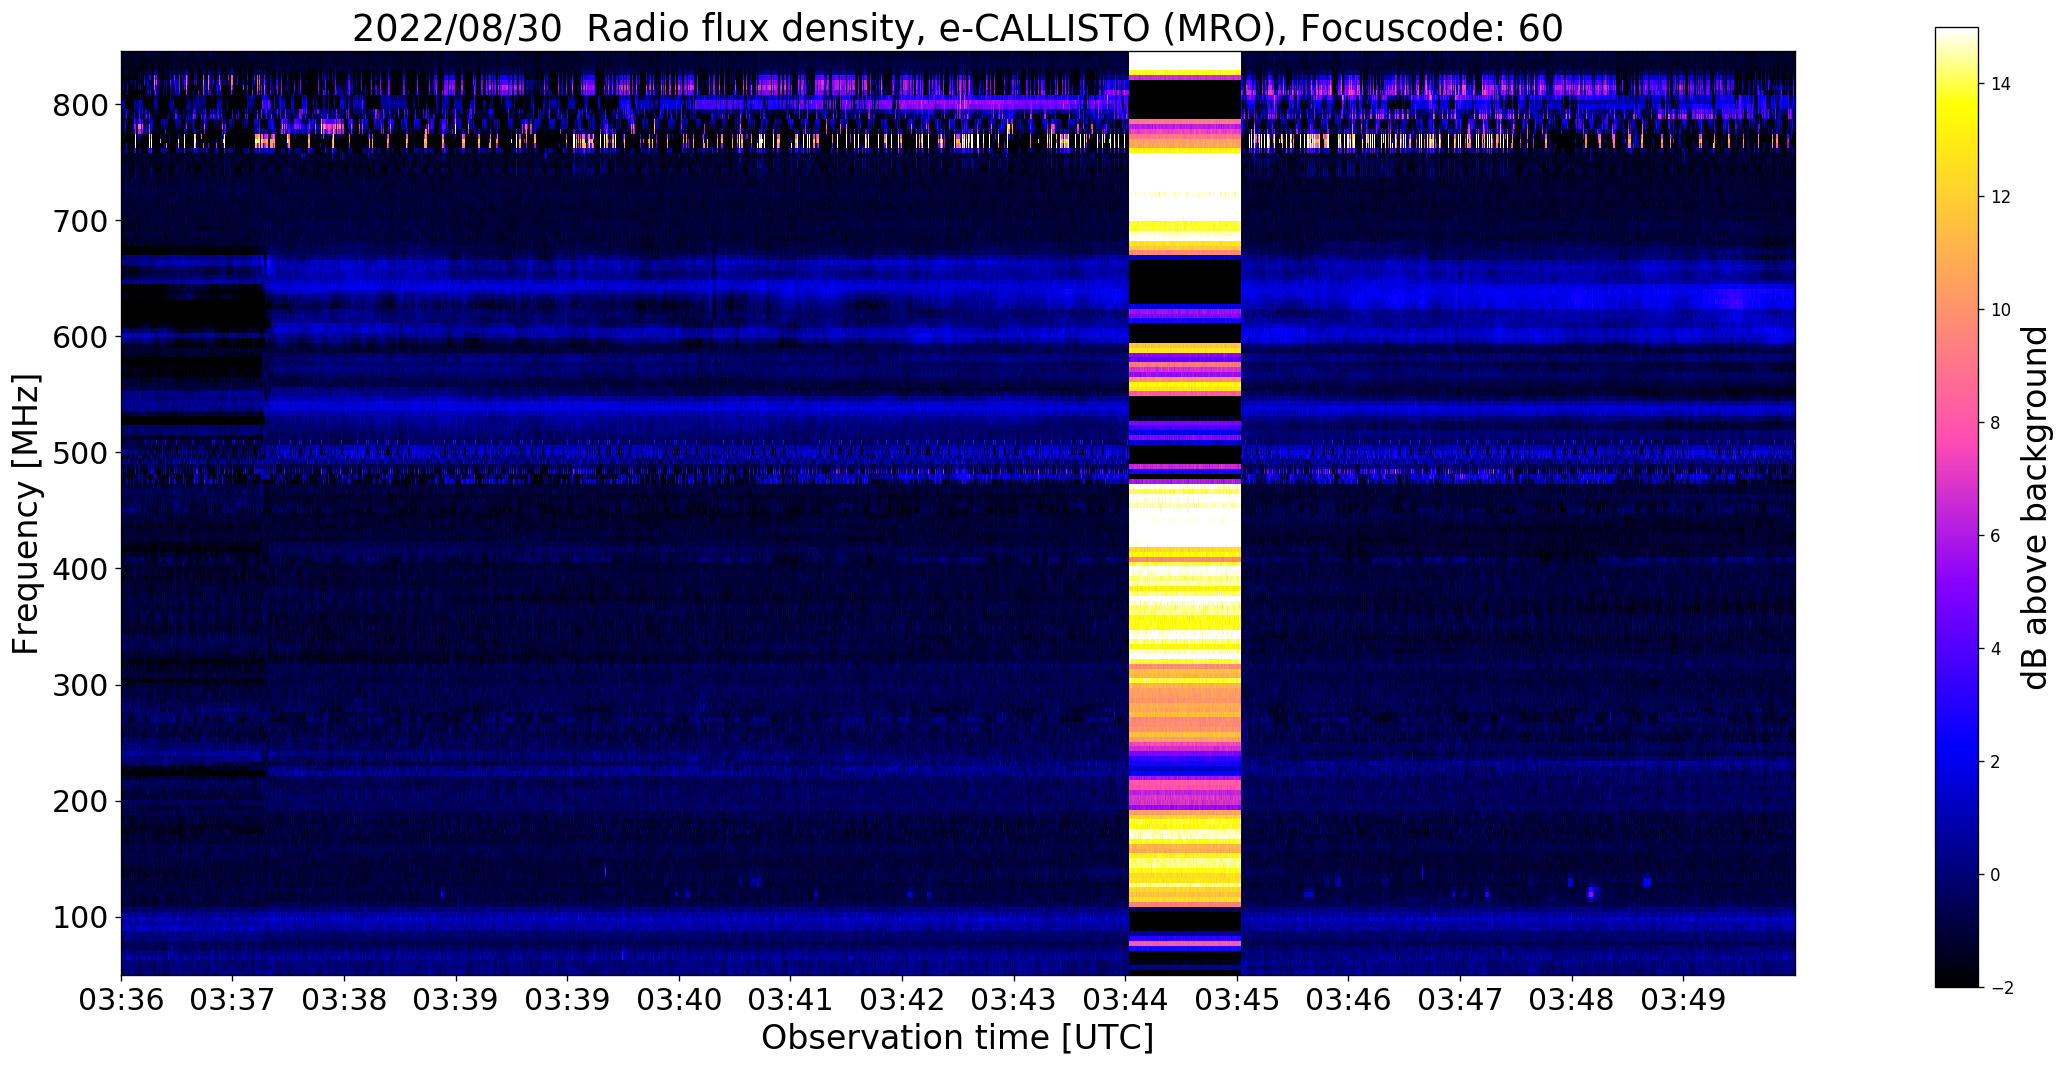Click the 03:41 time tick label

(791, 1000)
